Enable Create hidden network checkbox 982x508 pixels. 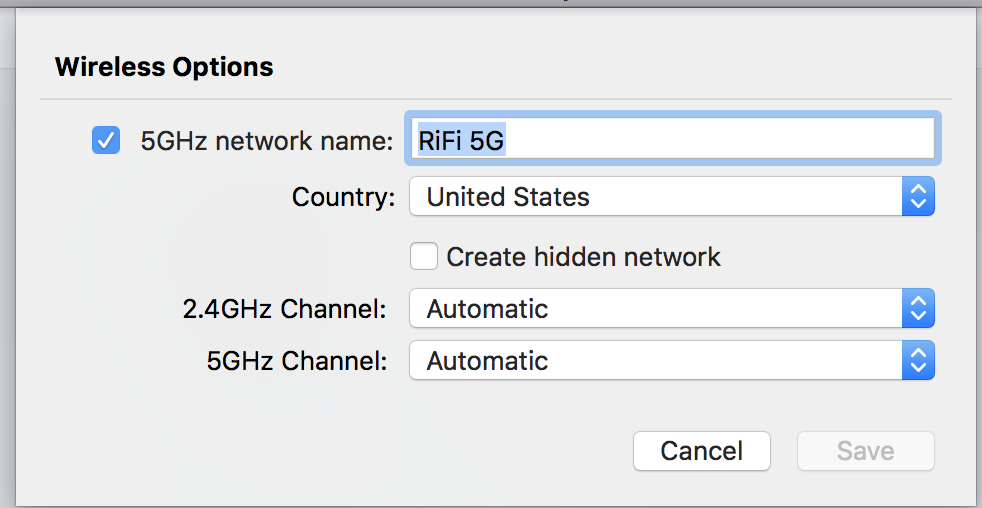(x=424, y=257)
